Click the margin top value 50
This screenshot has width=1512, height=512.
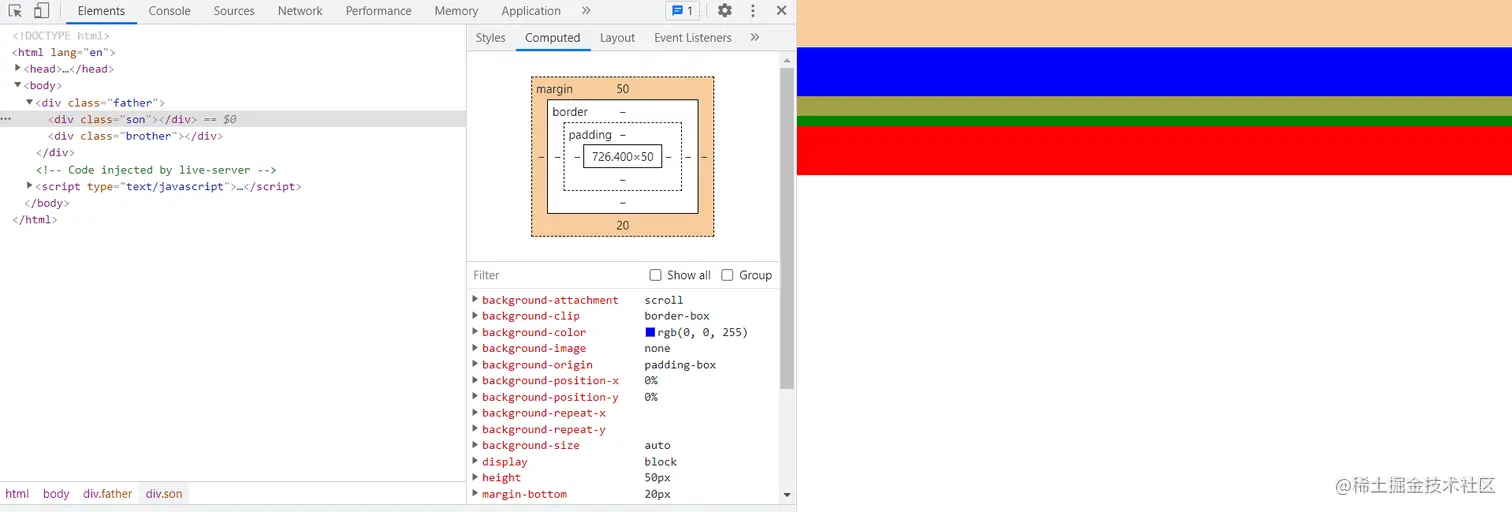tap(622, 89)
